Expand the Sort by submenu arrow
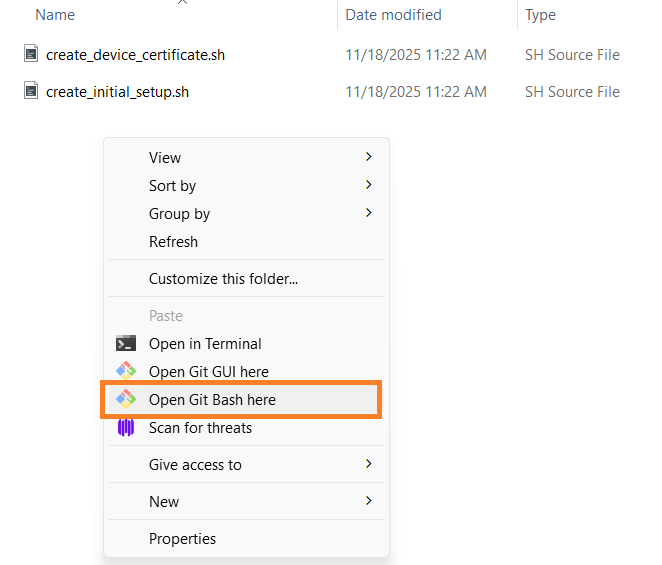Image resolution: width=662 pixels, height=565 pixels. click(x=368, y=185)
